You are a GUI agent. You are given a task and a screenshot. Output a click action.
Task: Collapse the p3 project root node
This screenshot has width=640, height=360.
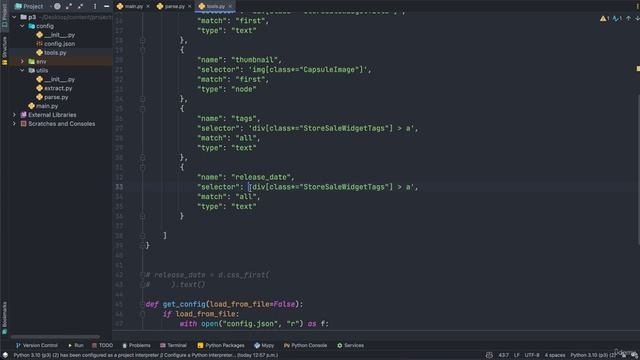tap(15, 17)
